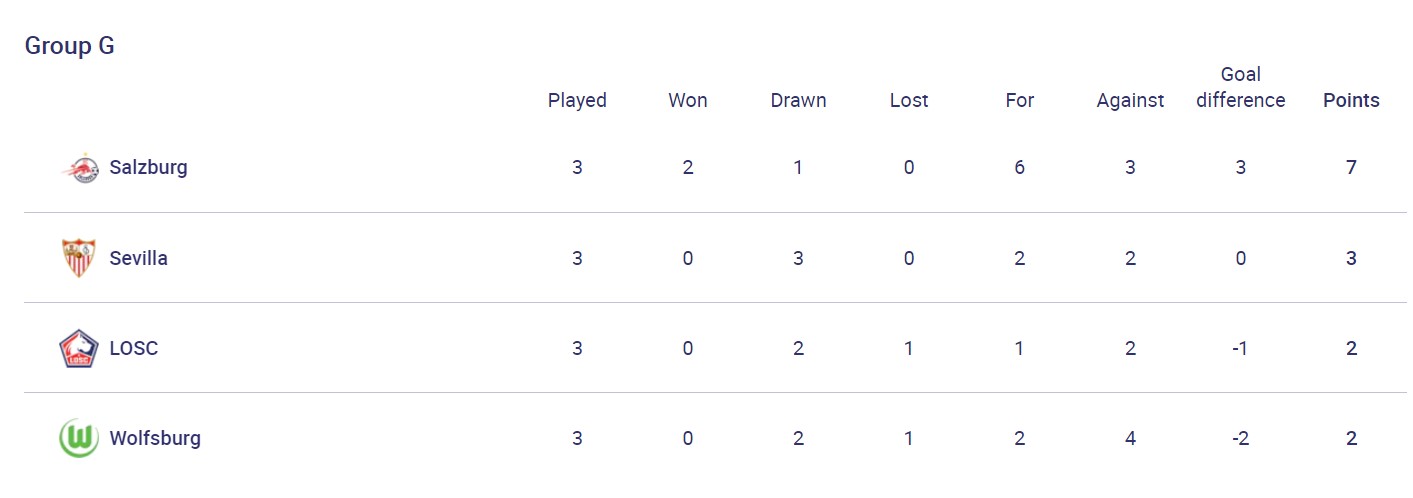Click the Played column header

click(577, 100)
